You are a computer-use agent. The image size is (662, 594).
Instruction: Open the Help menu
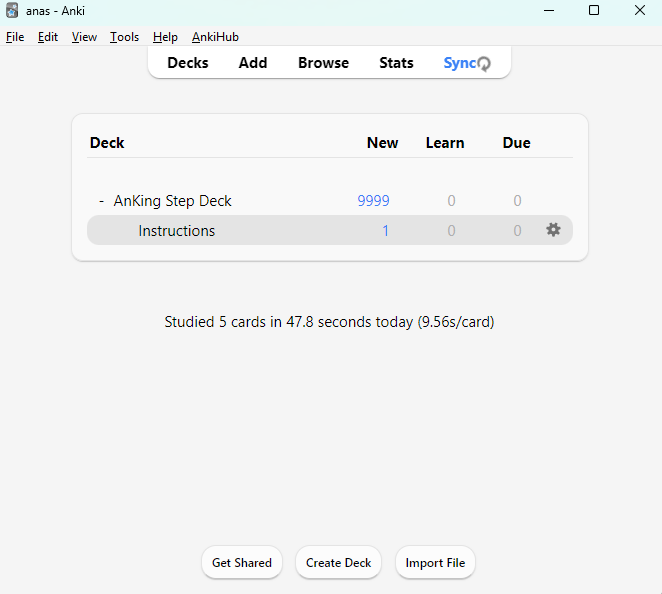[x=165, y=37]
